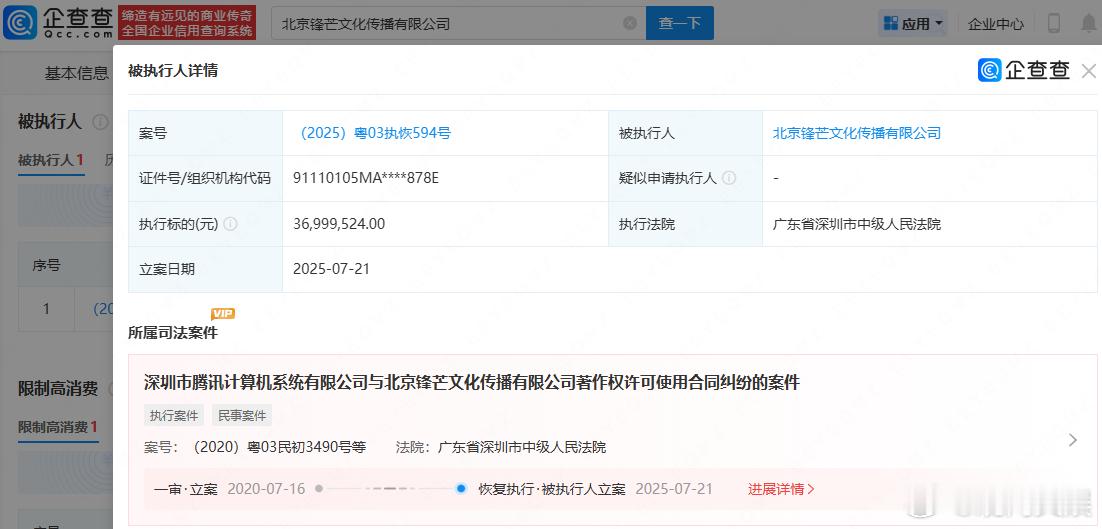Click the 执行案件 tag
The height and width of the screenshot is (529, 1102).
pos(174,415)
